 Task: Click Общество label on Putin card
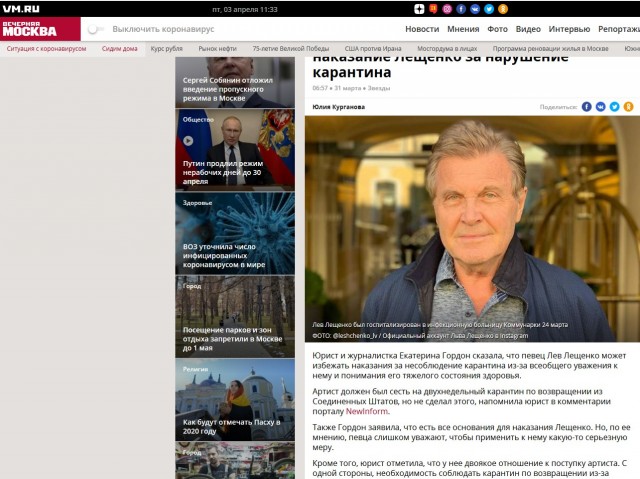(198, 120)
